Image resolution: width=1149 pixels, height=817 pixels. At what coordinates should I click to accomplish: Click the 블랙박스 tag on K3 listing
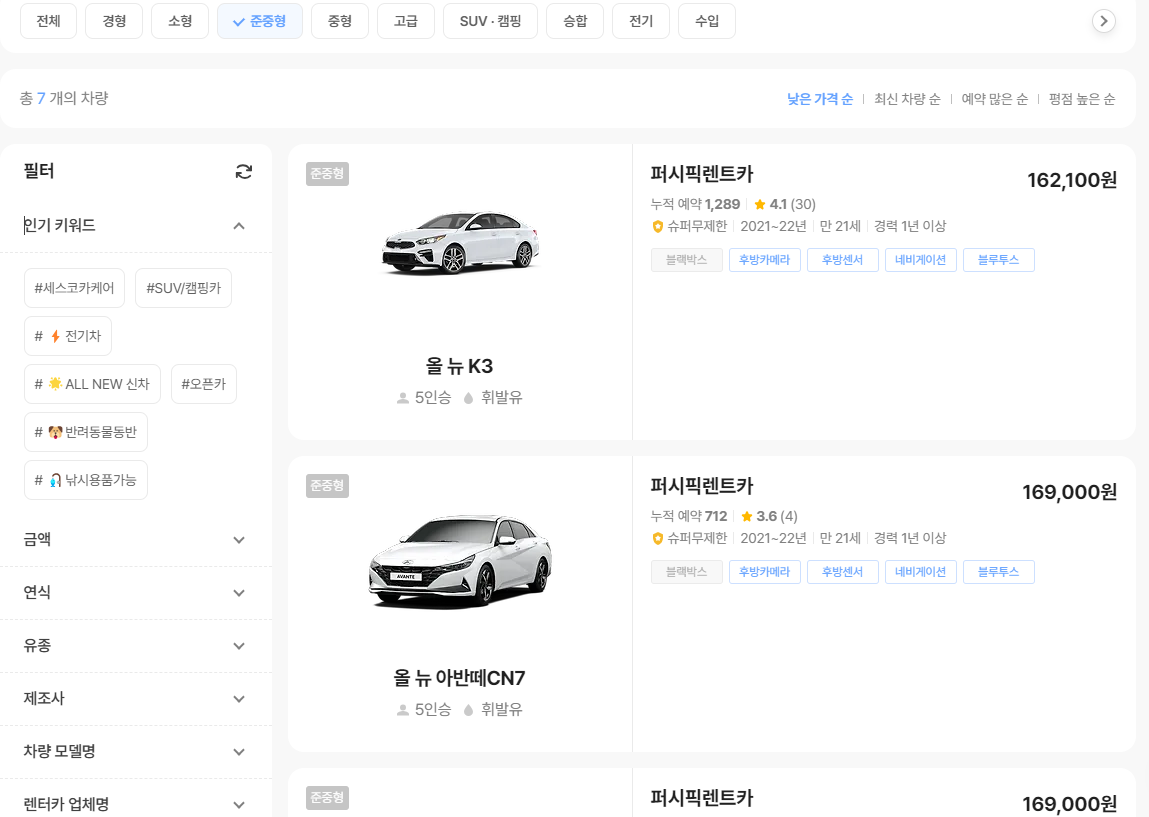point(687,260)
